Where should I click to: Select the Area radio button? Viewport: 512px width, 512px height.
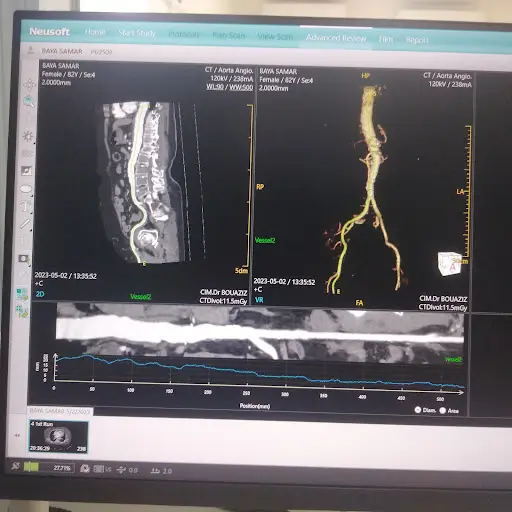[443, 410]
